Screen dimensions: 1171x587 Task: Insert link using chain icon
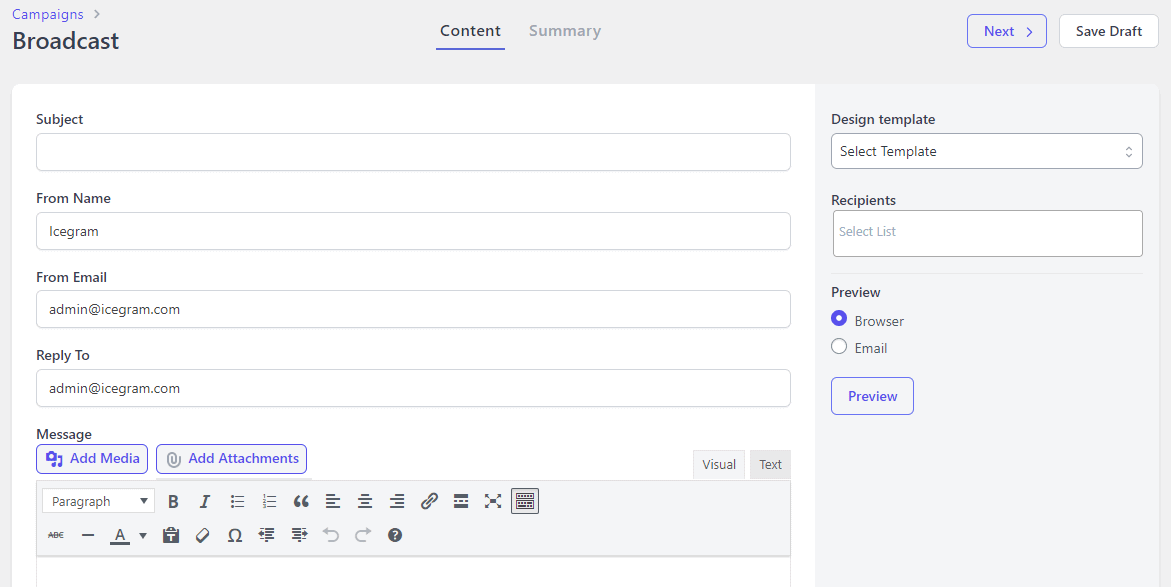pyautogui.click(x=429, y=502)
